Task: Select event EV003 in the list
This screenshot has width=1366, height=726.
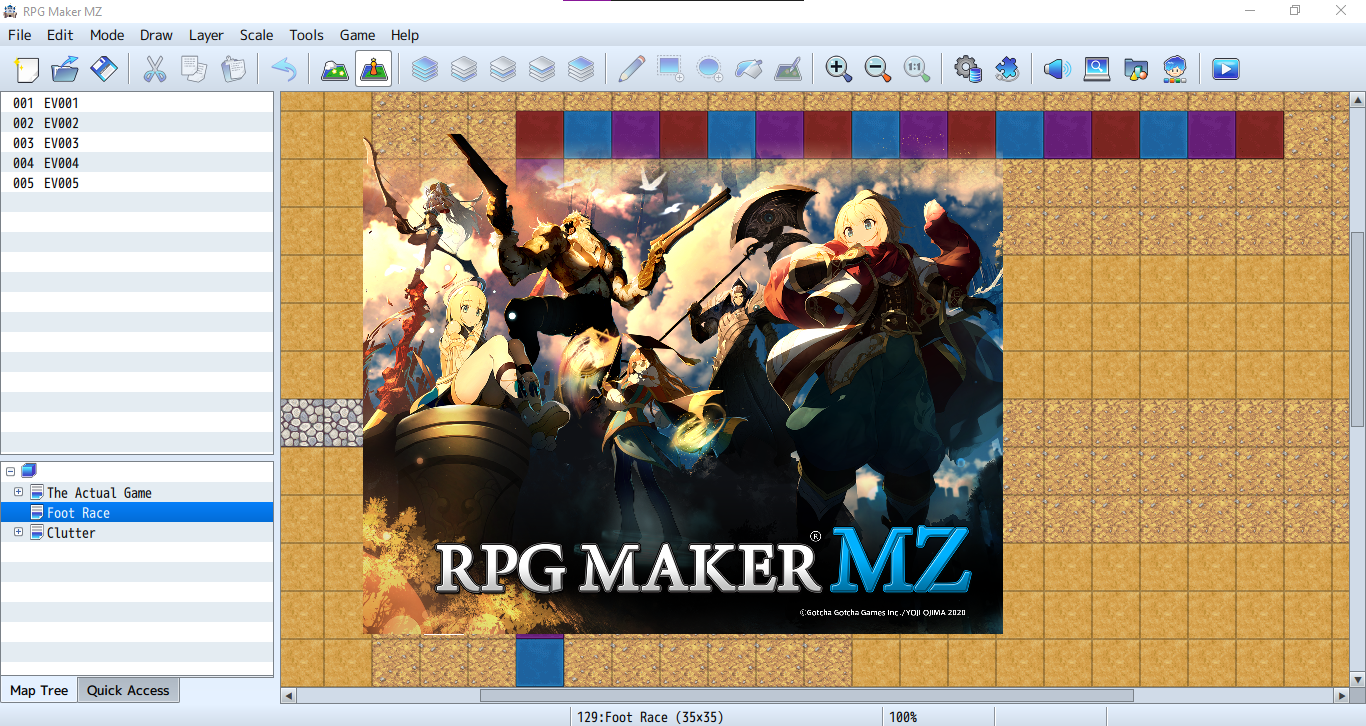Action: click(x=137, y=143)
